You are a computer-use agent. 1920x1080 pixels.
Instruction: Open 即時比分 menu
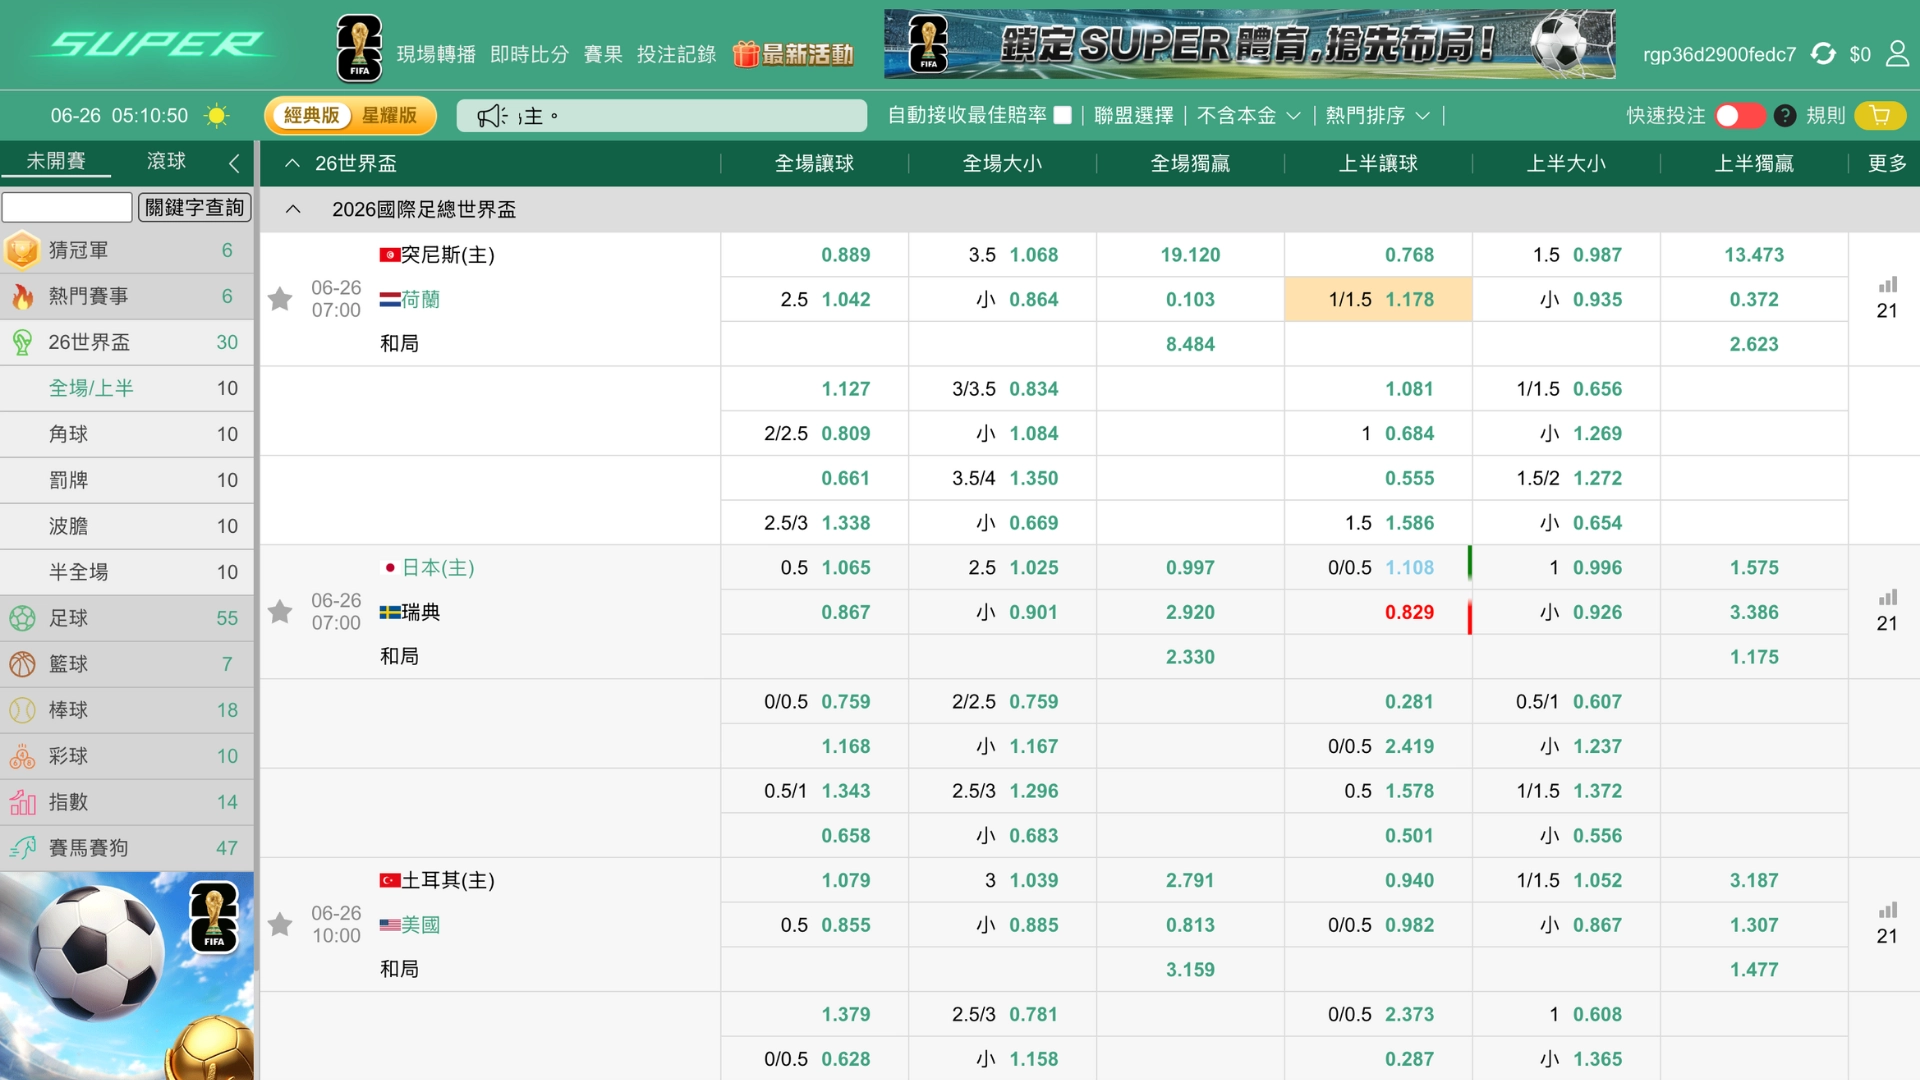(529, 54)
